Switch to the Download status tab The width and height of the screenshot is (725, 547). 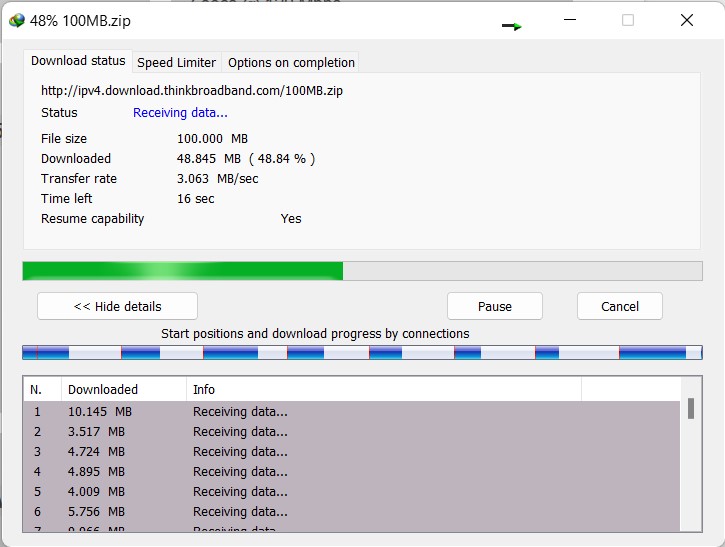click(78, 61)
